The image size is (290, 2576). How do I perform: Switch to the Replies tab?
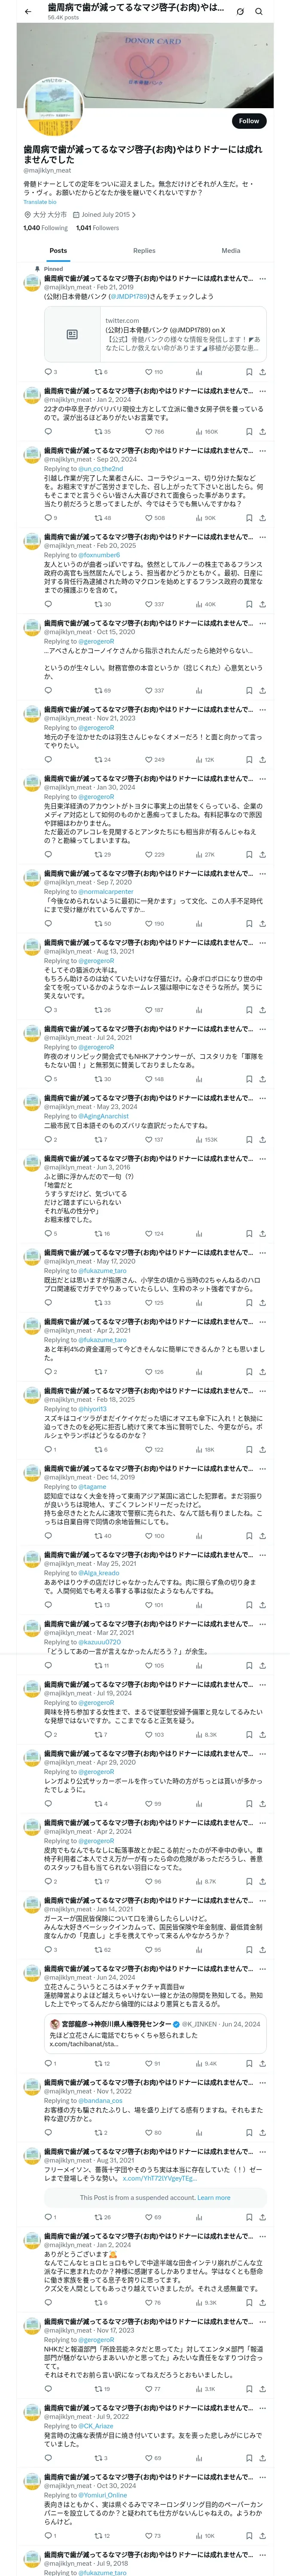point(144,251)
